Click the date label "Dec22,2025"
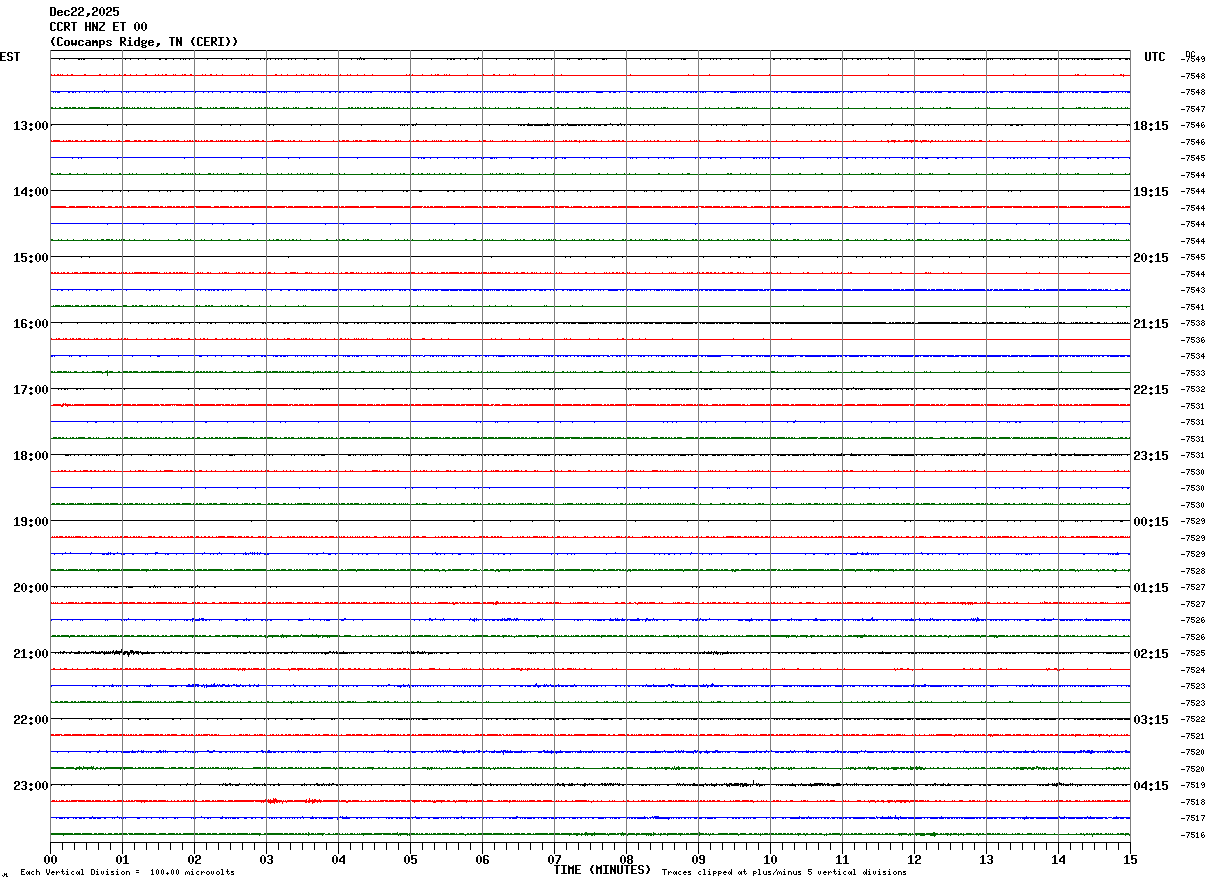The image size is (1210, 886). [84, 12]
